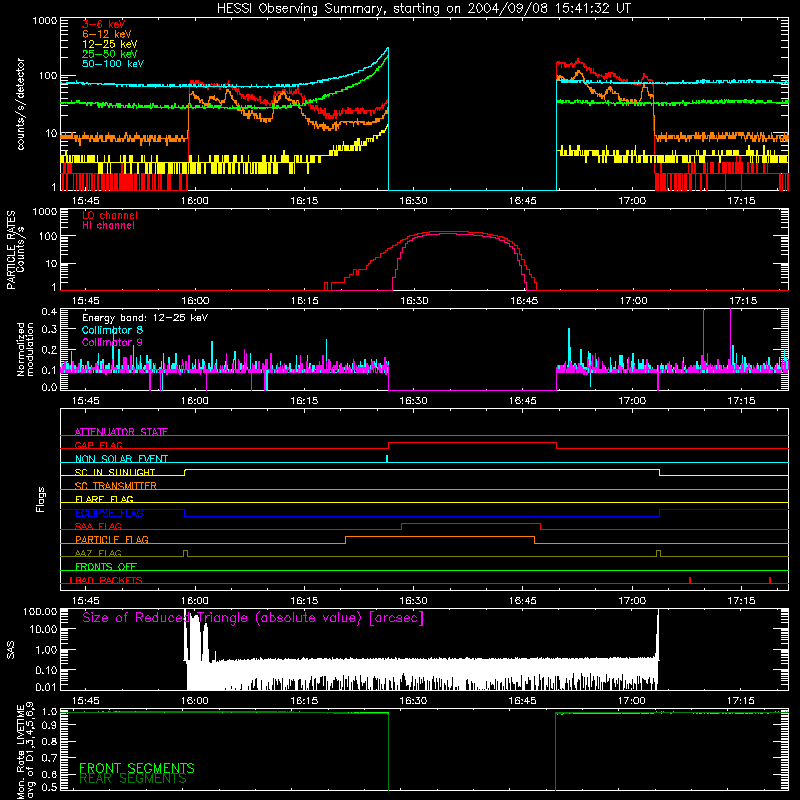
Task: Click the NON SOLAR EVENT cyan spike marker
Action: (x=387, y=458)
